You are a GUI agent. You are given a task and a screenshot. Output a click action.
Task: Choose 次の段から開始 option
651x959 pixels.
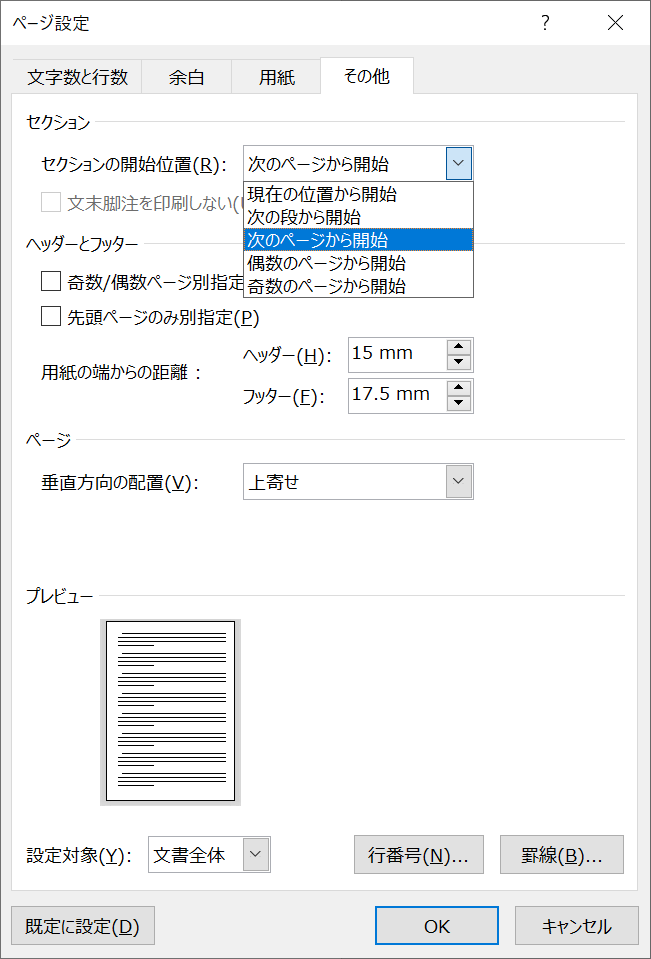pyautogui.click(x=359, y=217)
